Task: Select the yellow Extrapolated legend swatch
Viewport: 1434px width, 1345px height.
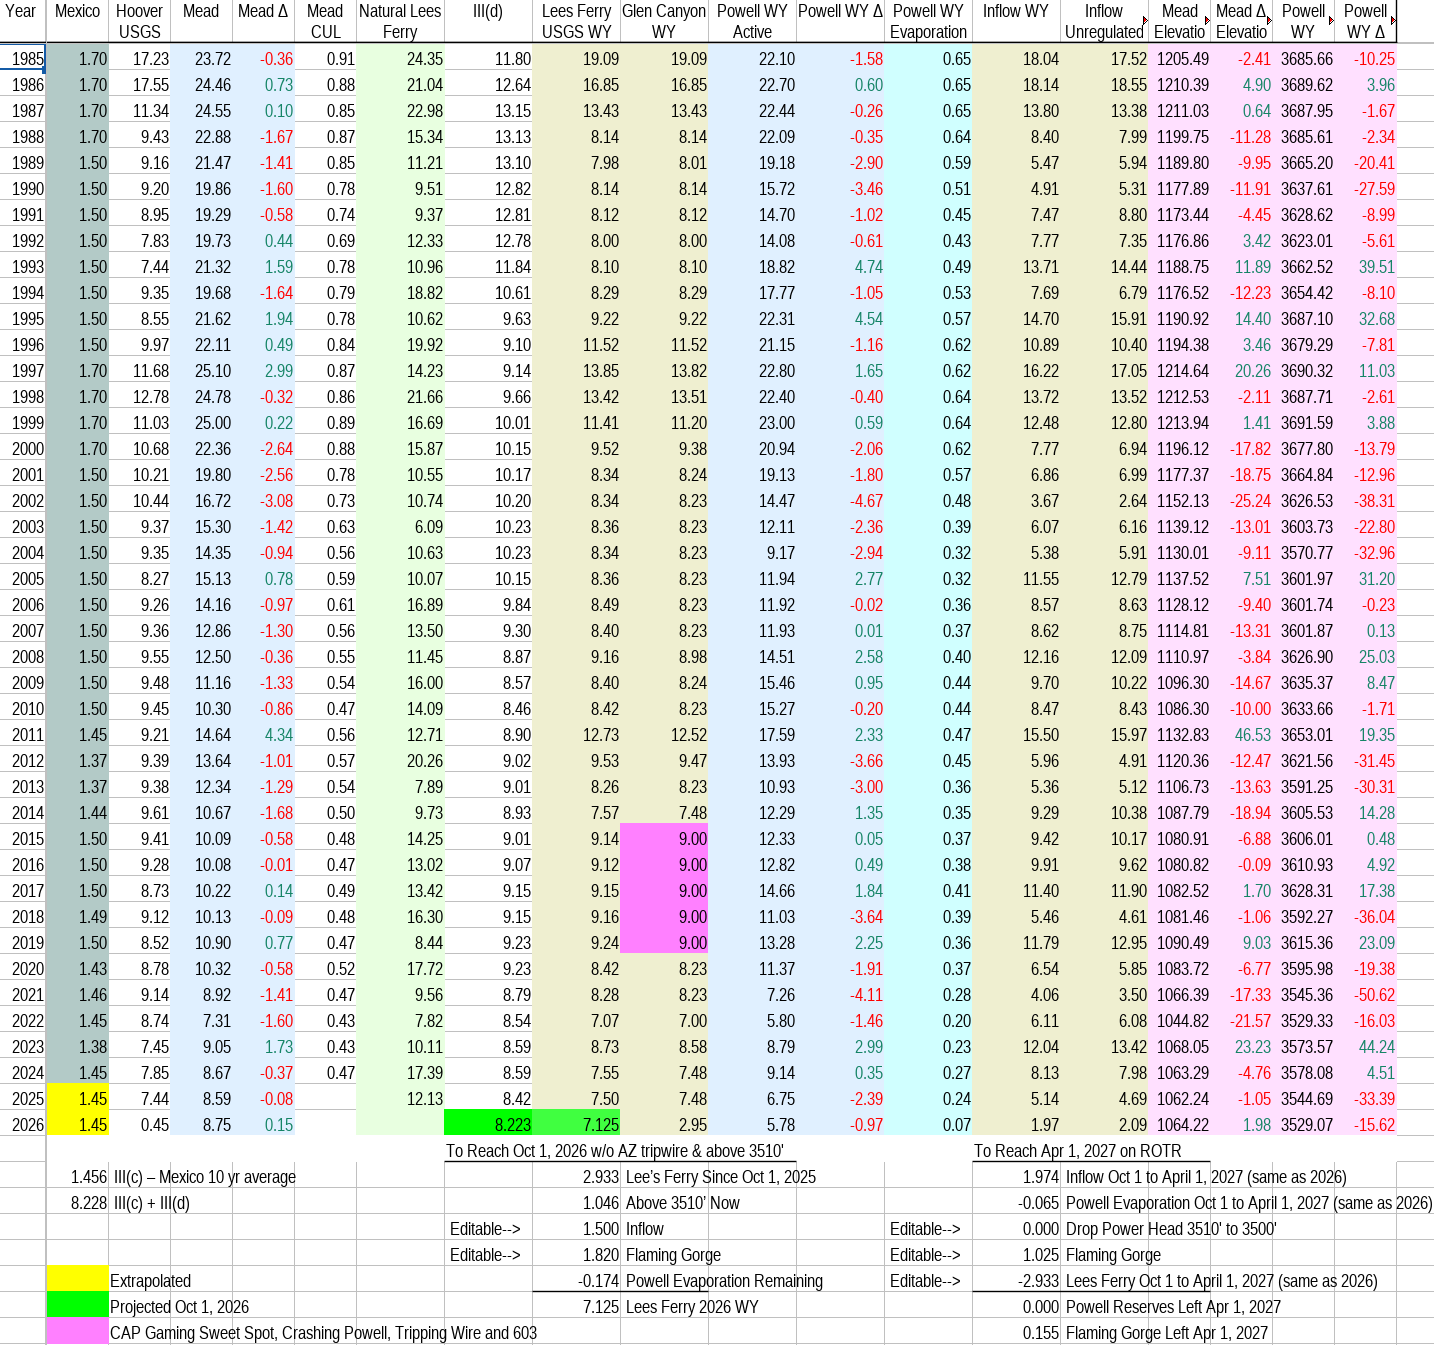Action: click(77, 1281)
